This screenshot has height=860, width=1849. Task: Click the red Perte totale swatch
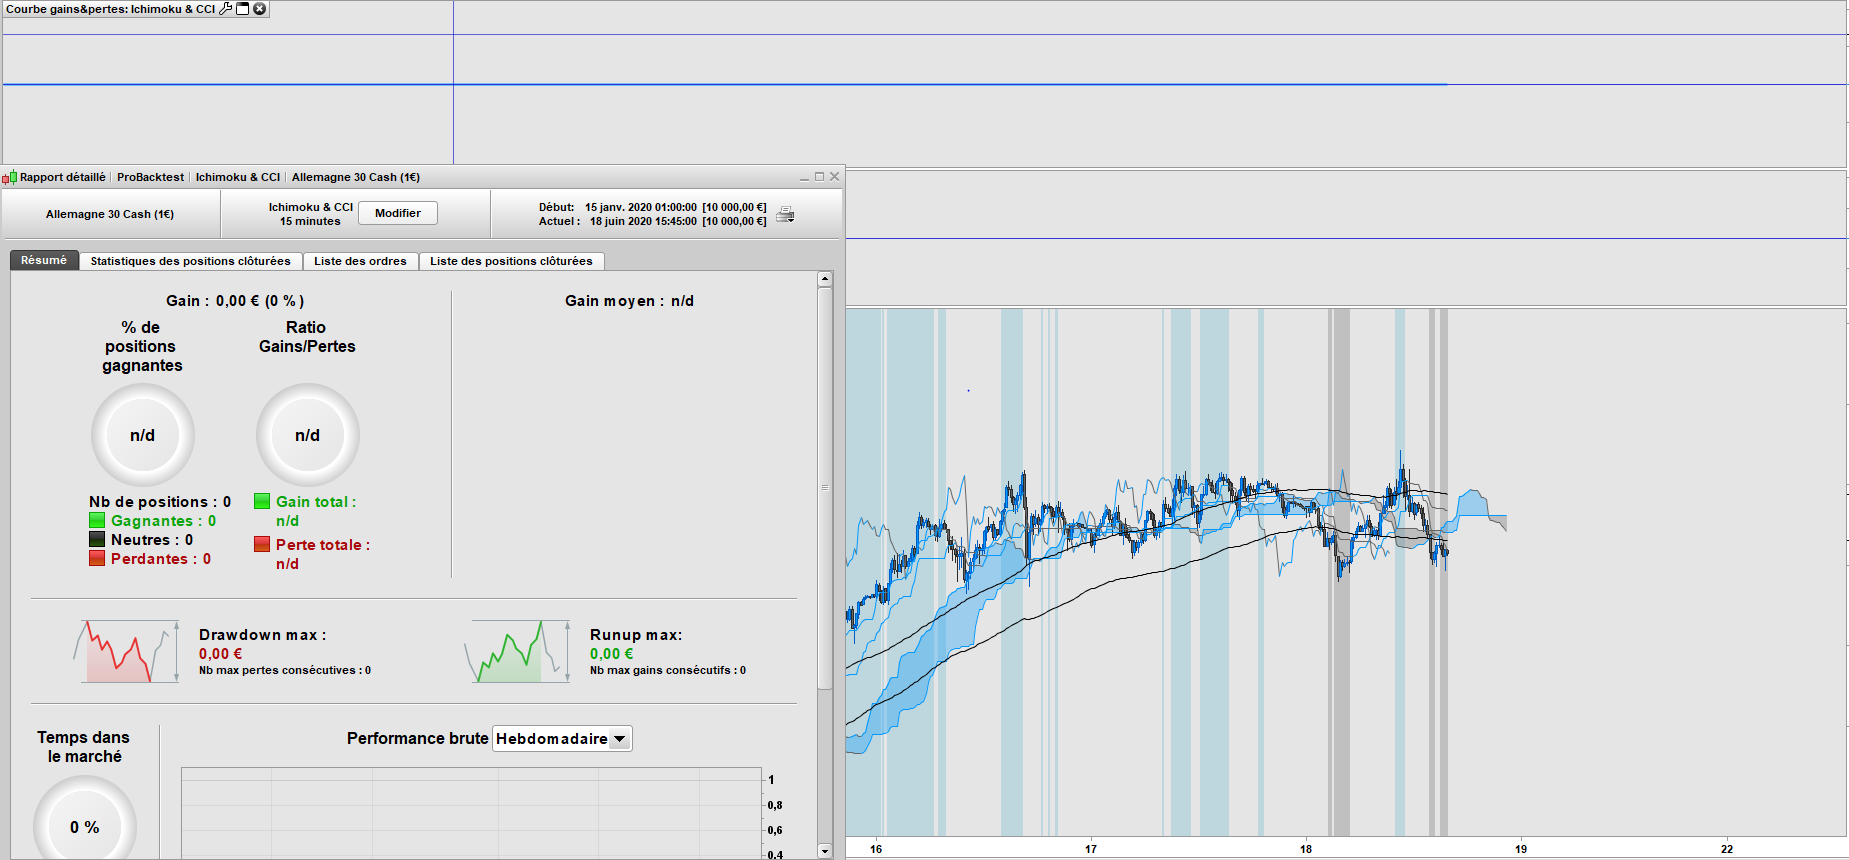pos(262,544)
